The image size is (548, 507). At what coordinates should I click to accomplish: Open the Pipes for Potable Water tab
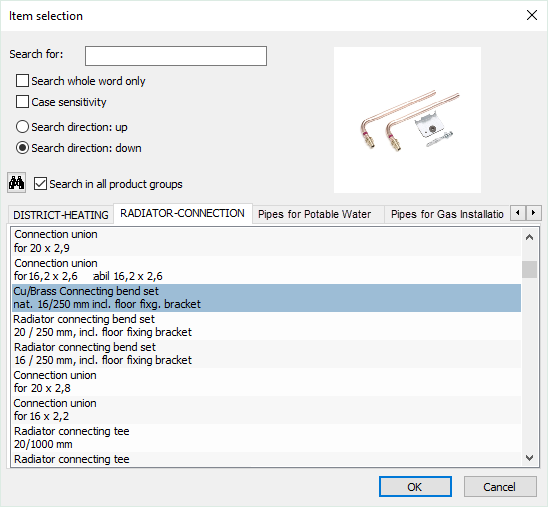(x=315, y=214)
